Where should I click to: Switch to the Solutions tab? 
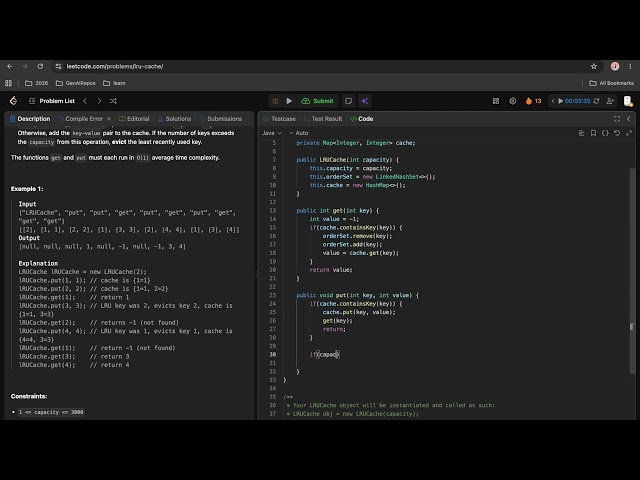point(175,119)
